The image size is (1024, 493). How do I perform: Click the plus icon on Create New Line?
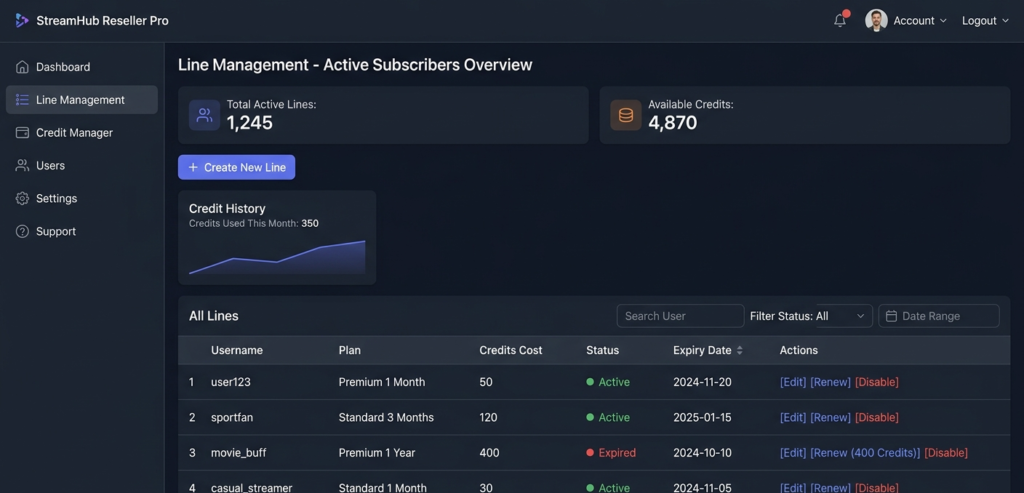pos(193,167)
